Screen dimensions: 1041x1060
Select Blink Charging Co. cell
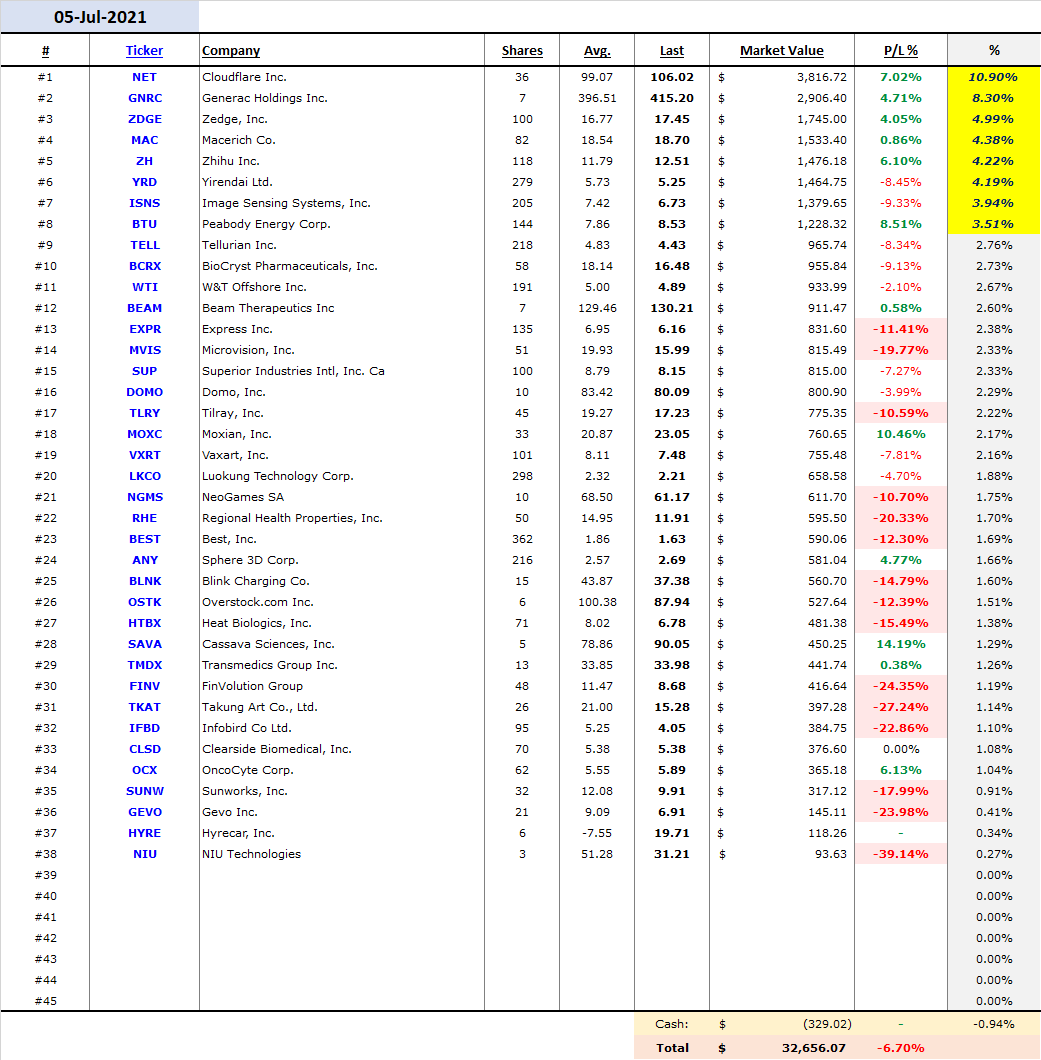(342, 581)
